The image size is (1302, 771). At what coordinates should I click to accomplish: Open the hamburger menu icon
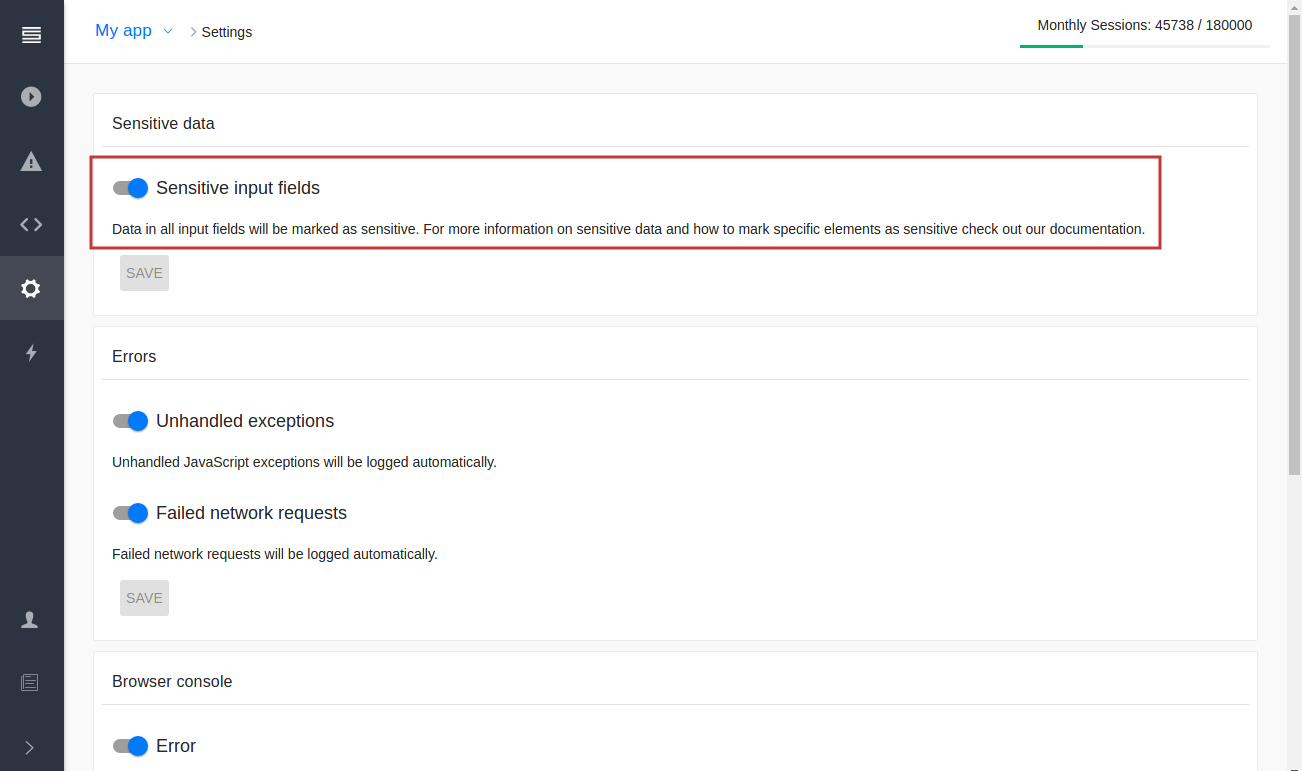[31, 36]
